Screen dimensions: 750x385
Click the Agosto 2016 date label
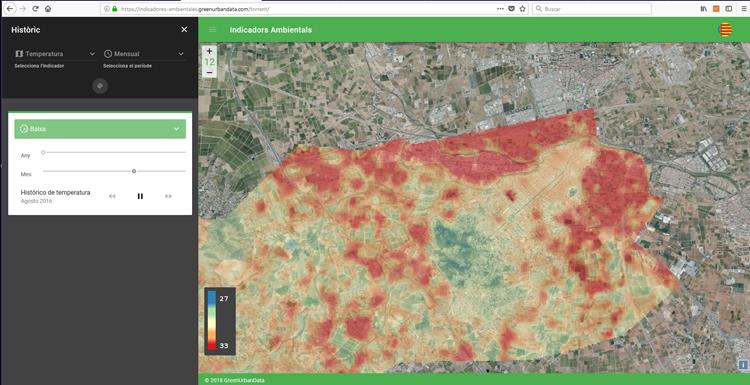click(x=36, y=201)
